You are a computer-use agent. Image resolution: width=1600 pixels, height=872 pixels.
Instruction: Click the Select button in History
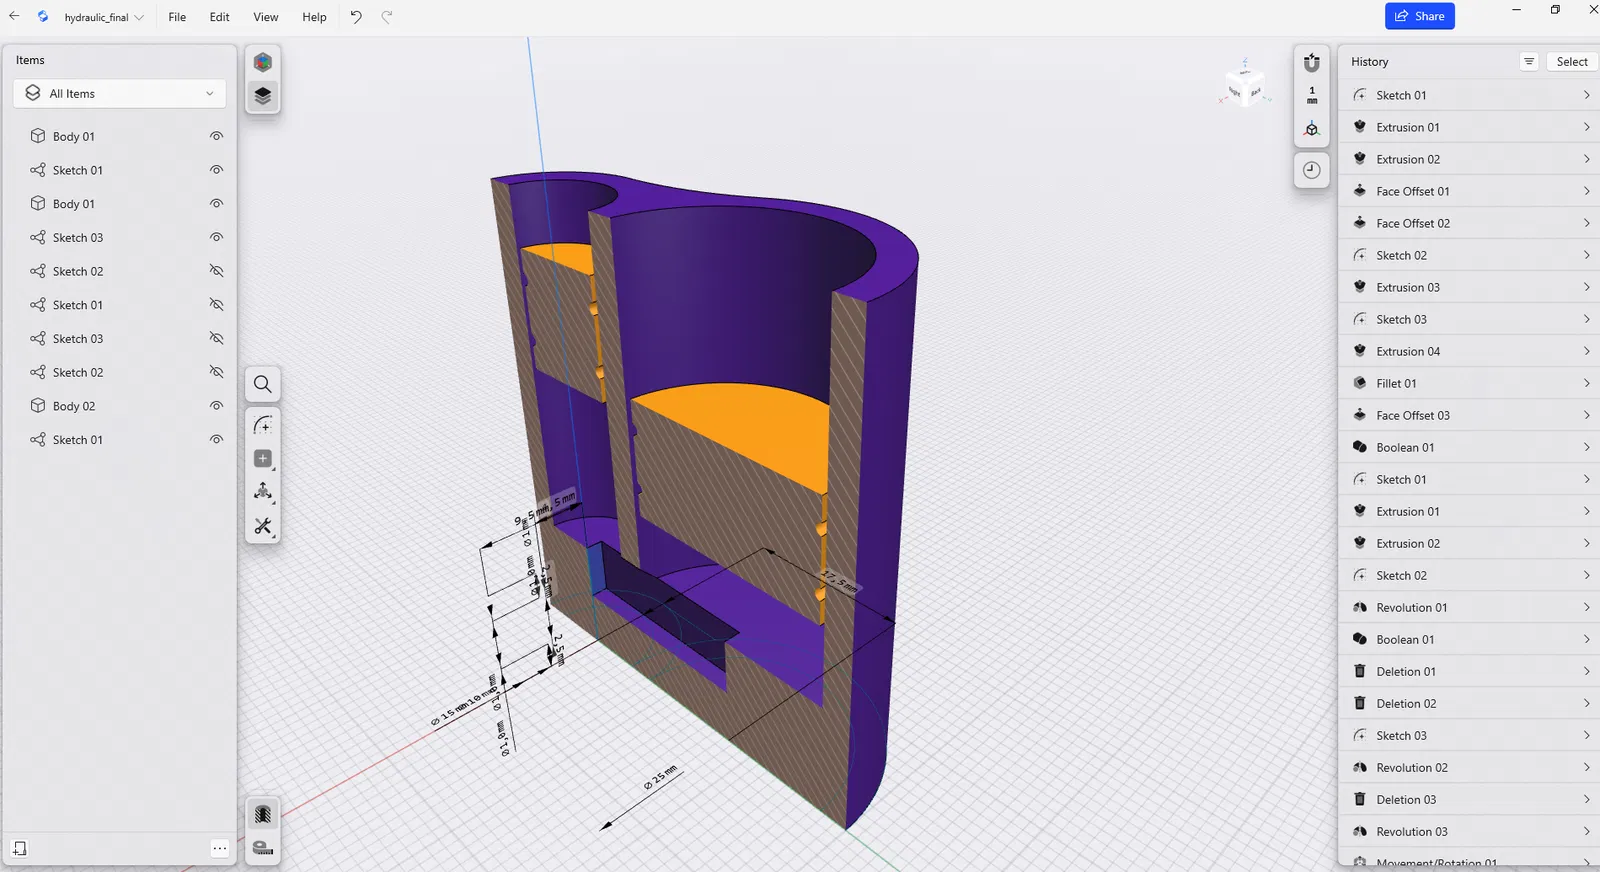pyautogui.click(x=1572, y=61)
